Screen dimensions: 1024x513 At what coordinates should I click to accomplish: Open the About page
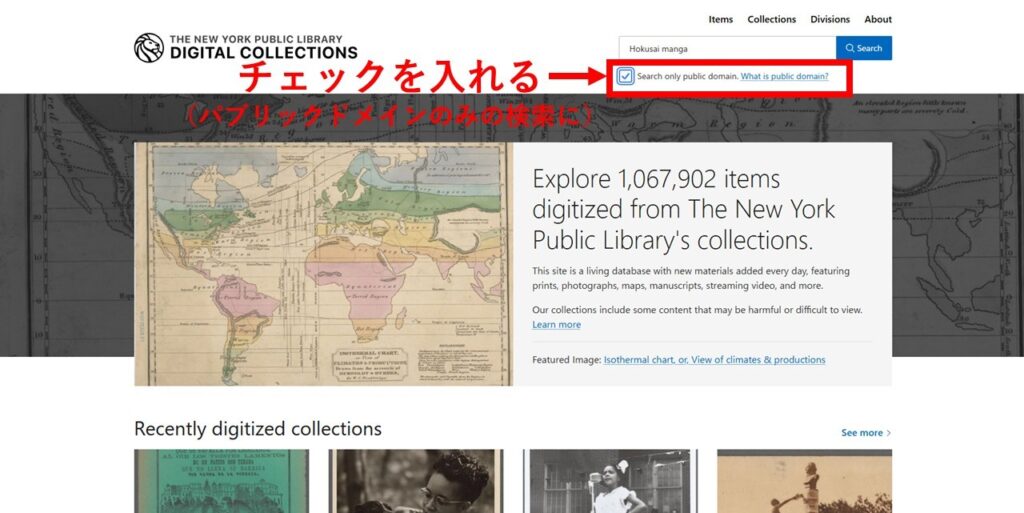[x=878, y=20]
